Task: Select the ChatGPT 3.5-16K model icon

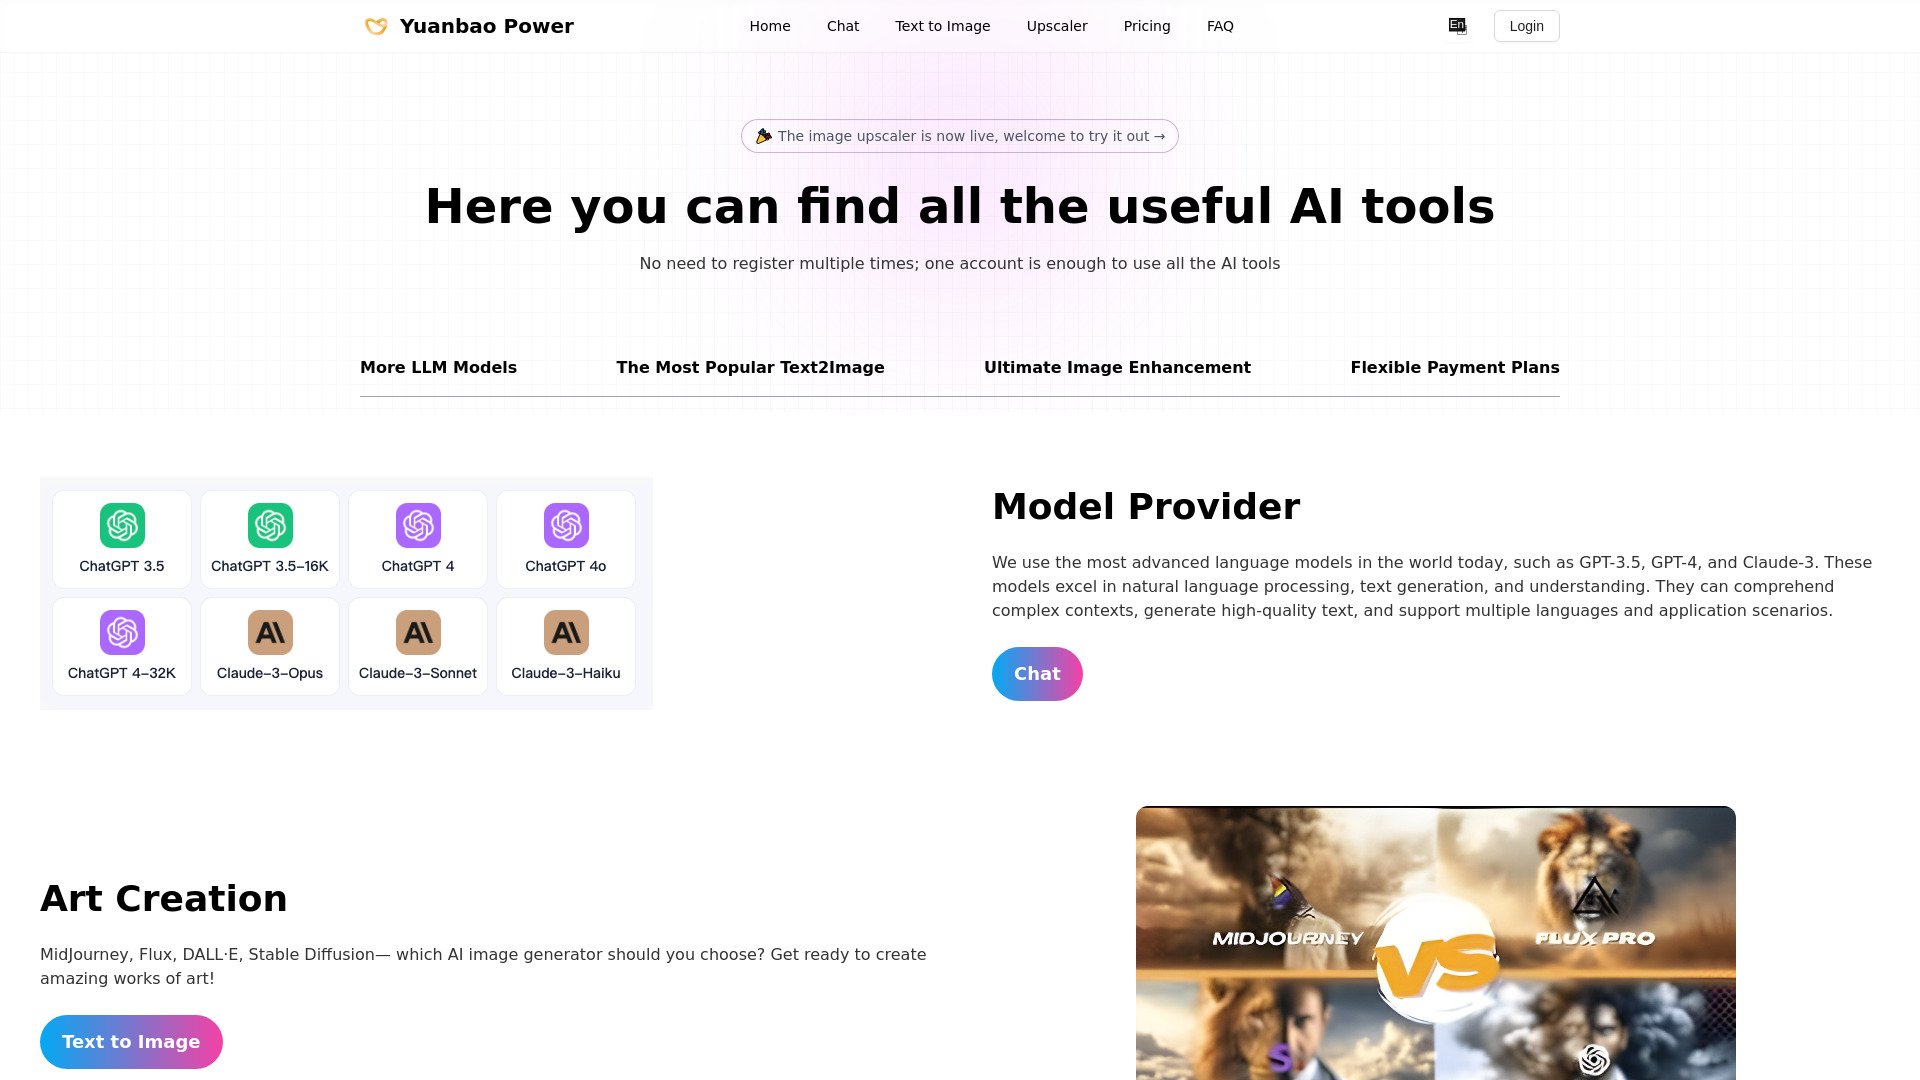Action: coord(269,525)
